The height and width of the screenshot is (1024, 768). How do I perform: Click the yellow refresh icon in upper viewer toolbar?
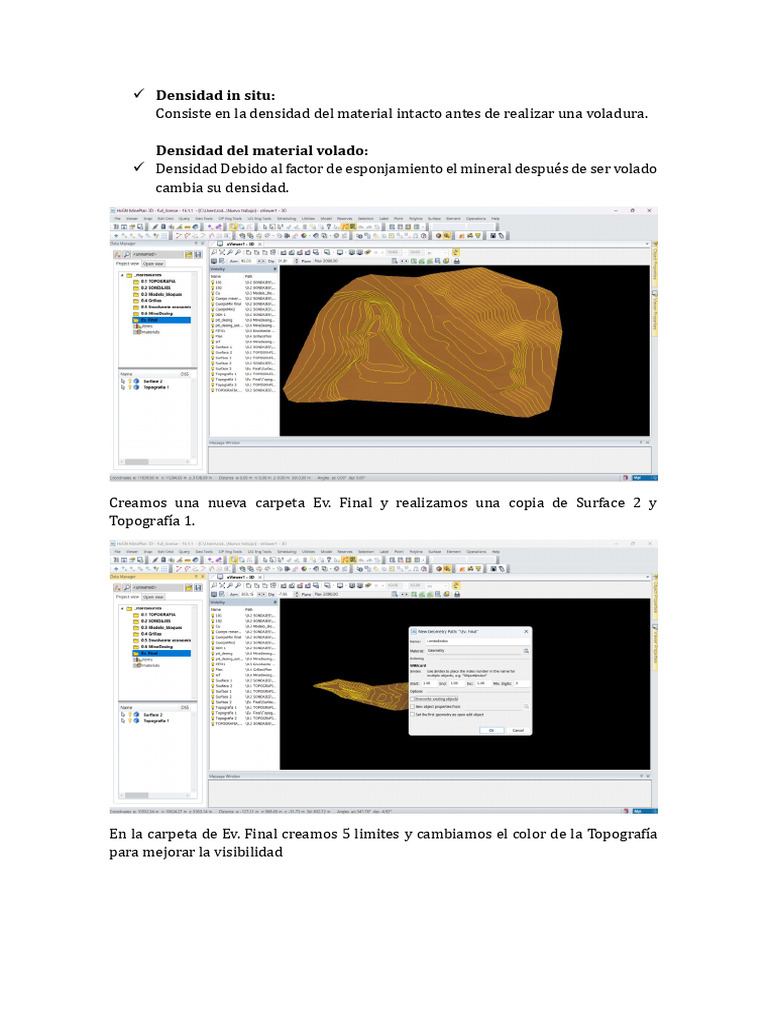coord(456,252)
